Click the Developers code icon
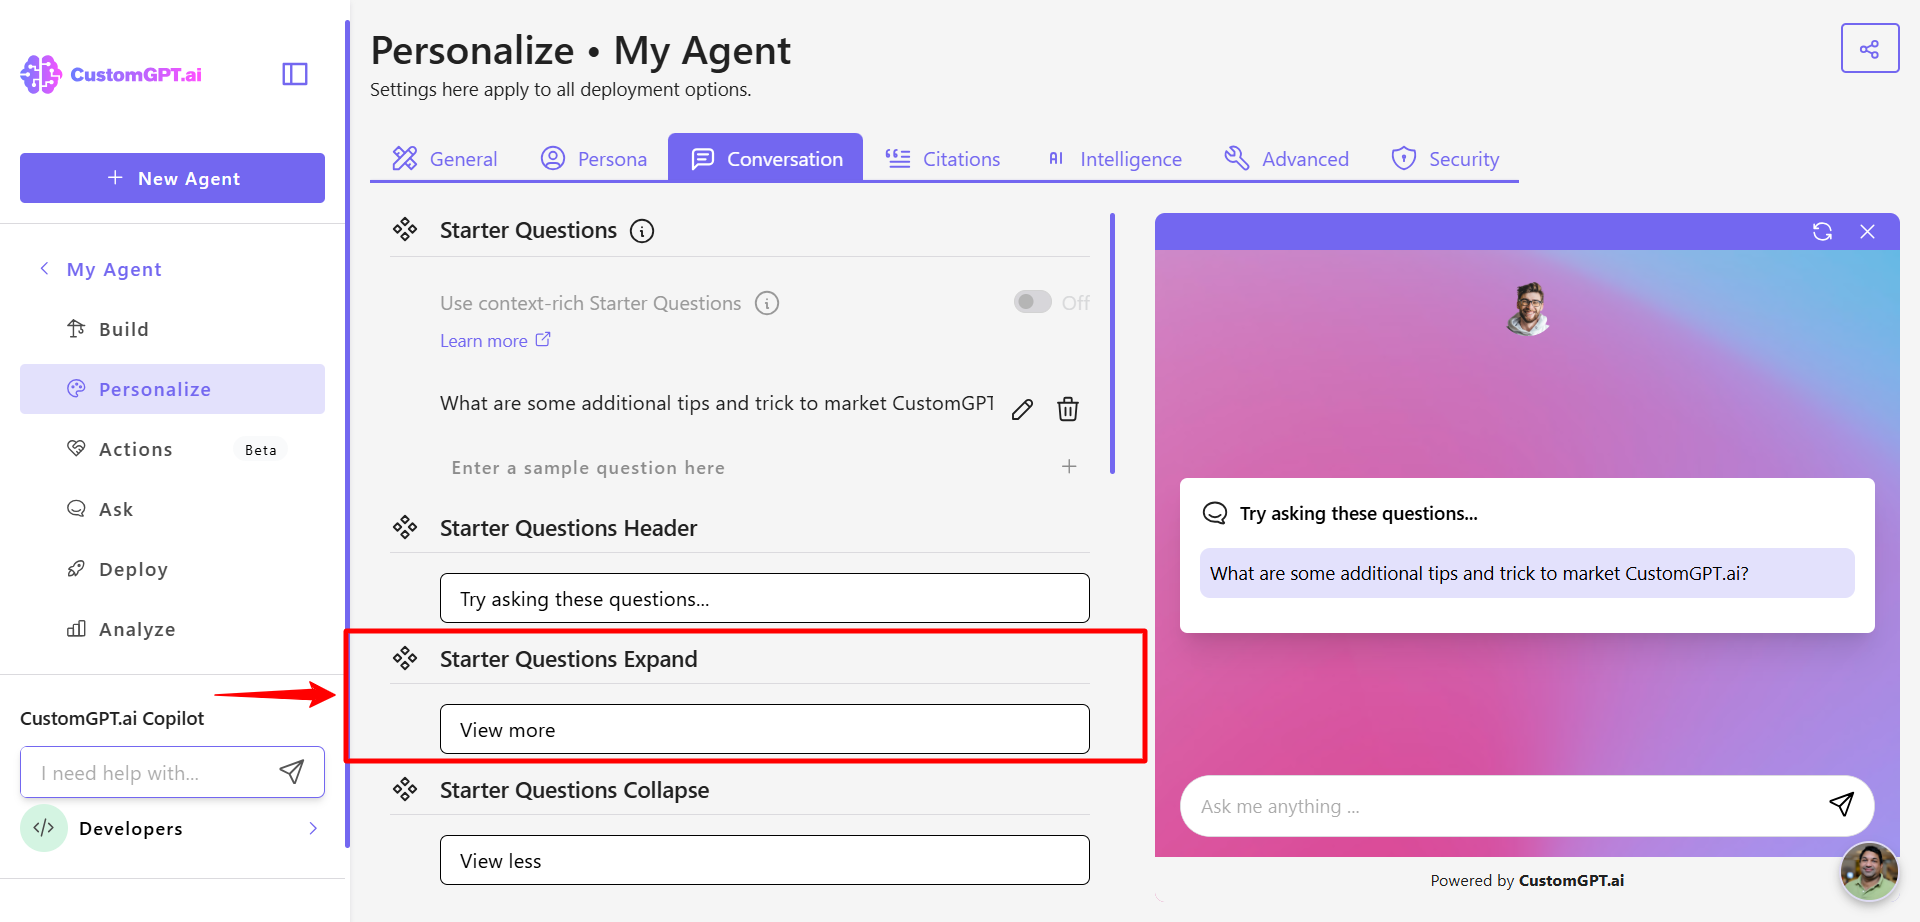This screenshot has width=1920, height=922. point(44,828)
